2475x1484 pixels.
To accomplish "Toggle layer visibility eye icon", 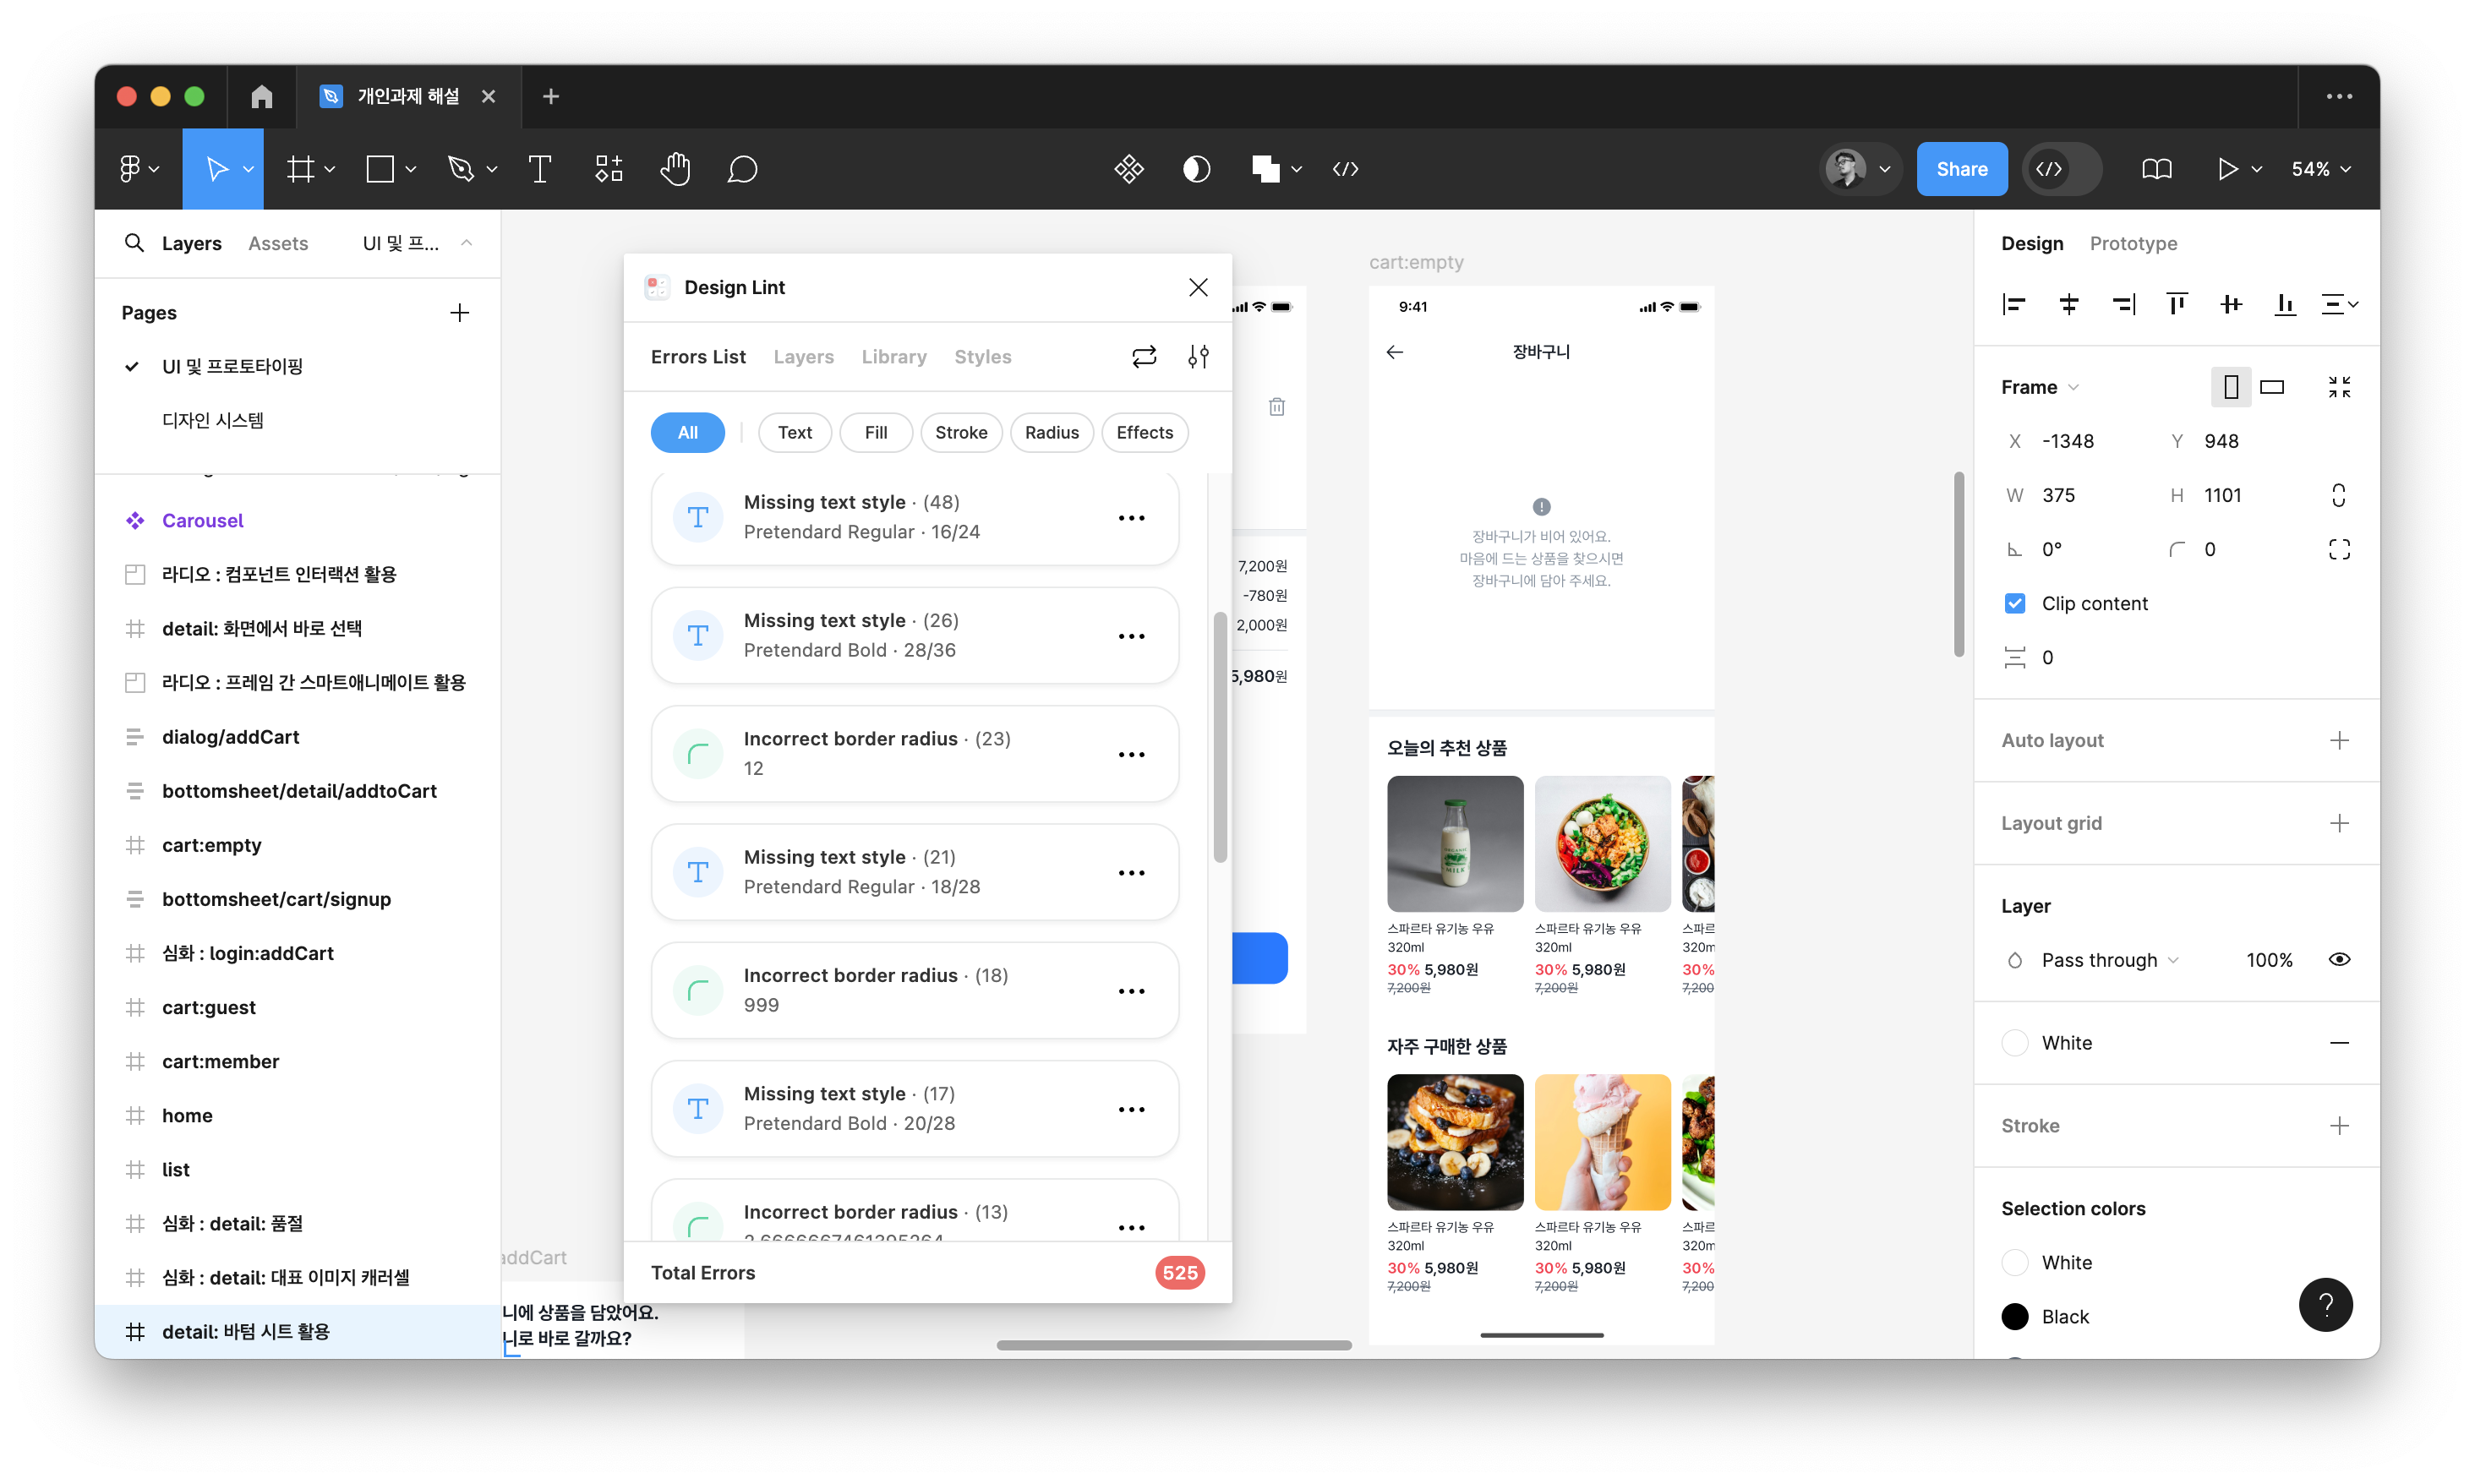I will pos(2339,959).
